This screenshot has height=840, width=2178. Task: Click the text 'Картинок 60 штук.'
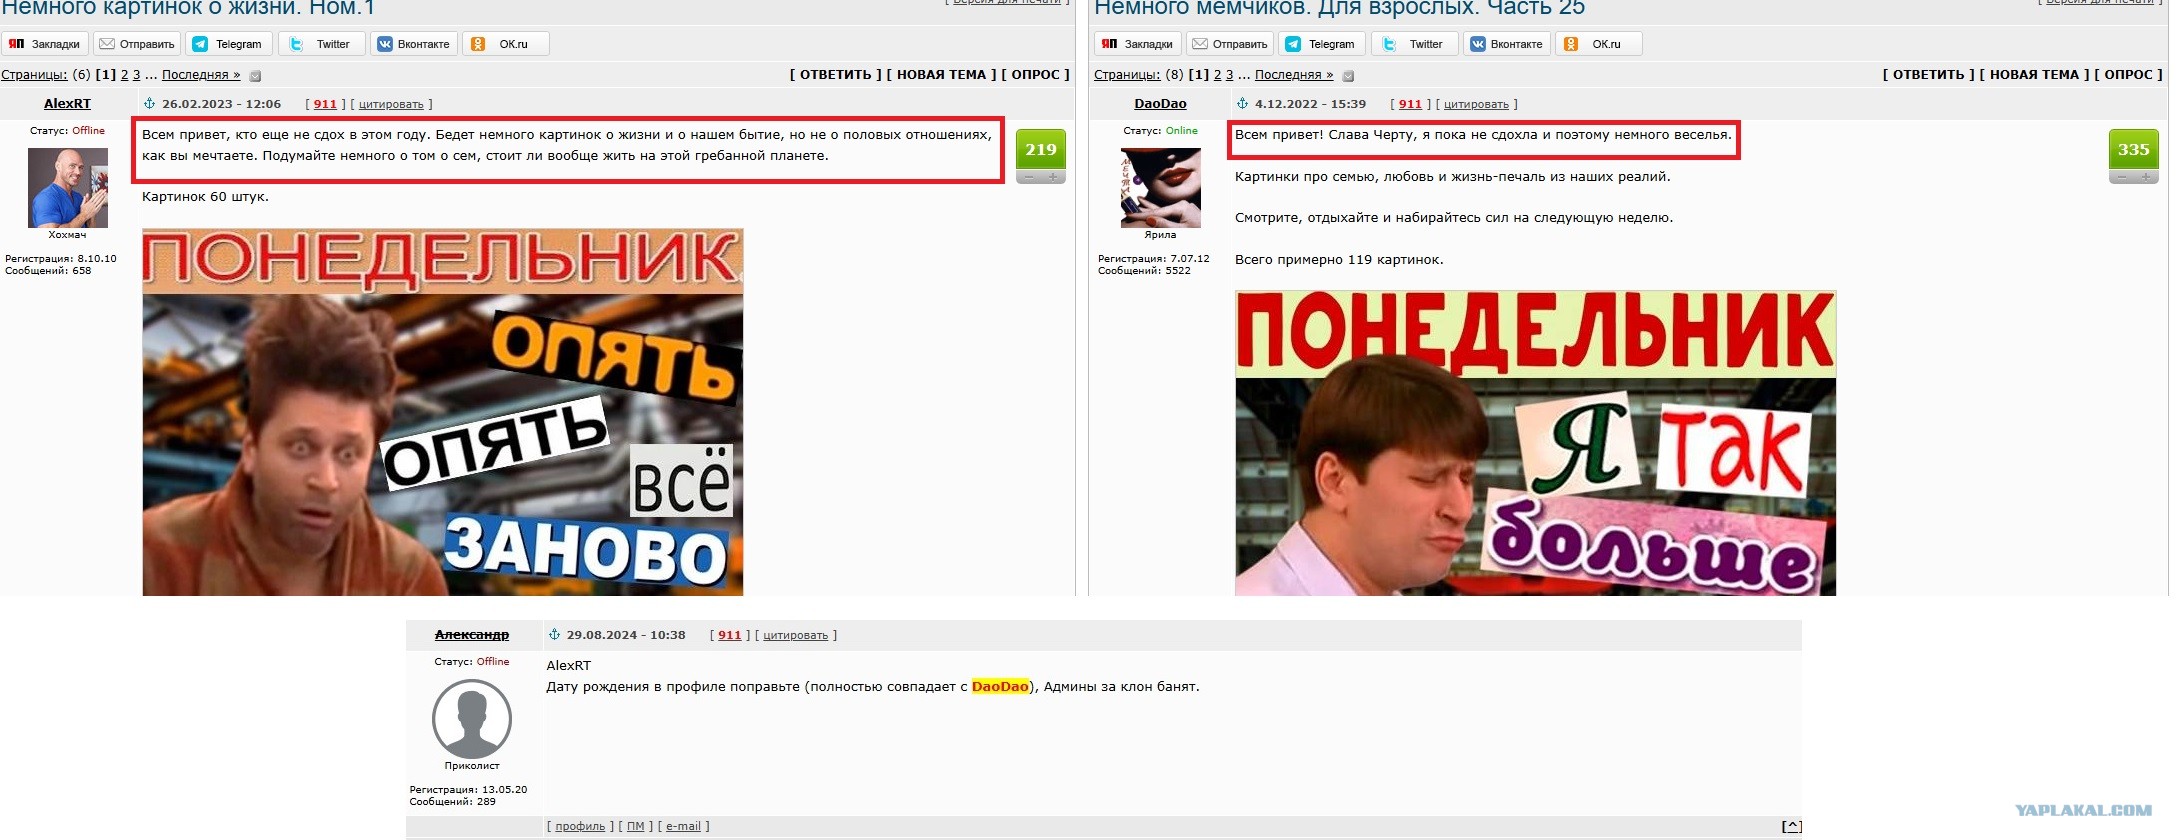pyautogui.click(x=205, y=197)
